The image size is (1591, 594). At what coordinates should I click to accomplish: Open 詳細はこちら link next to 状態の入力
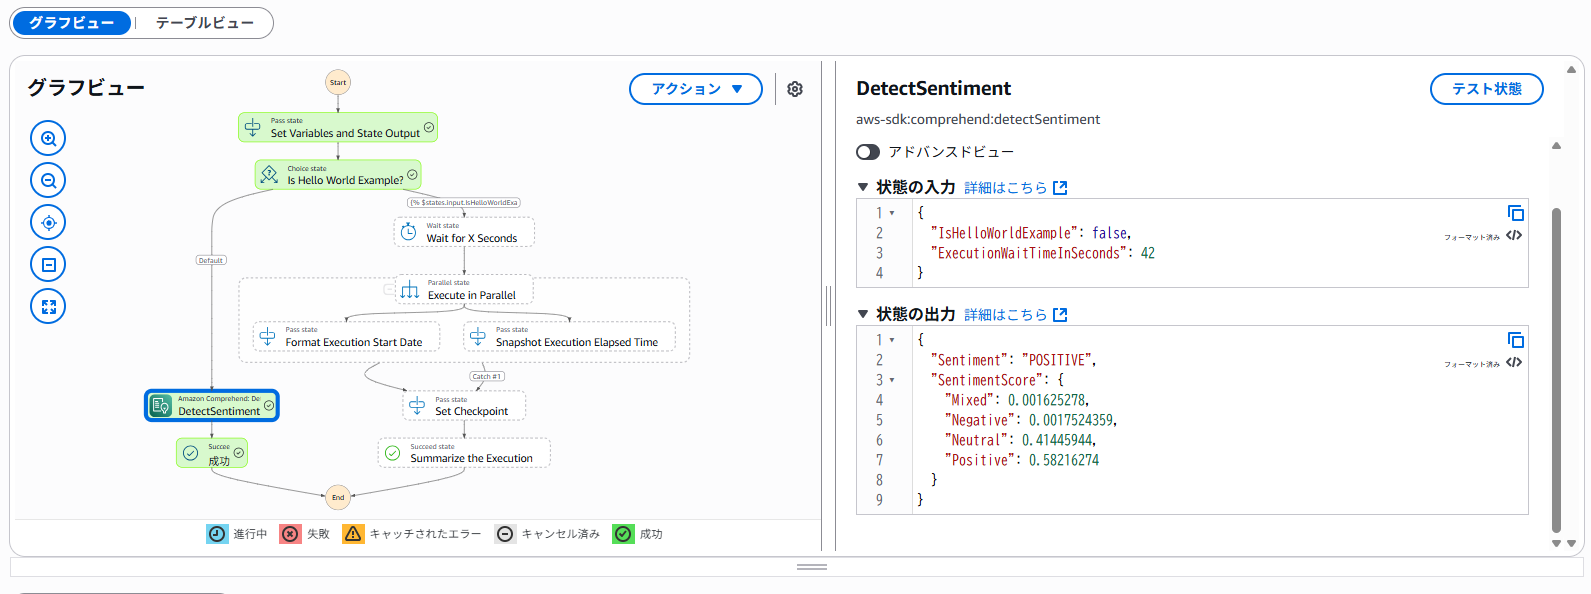(1015, 188)
